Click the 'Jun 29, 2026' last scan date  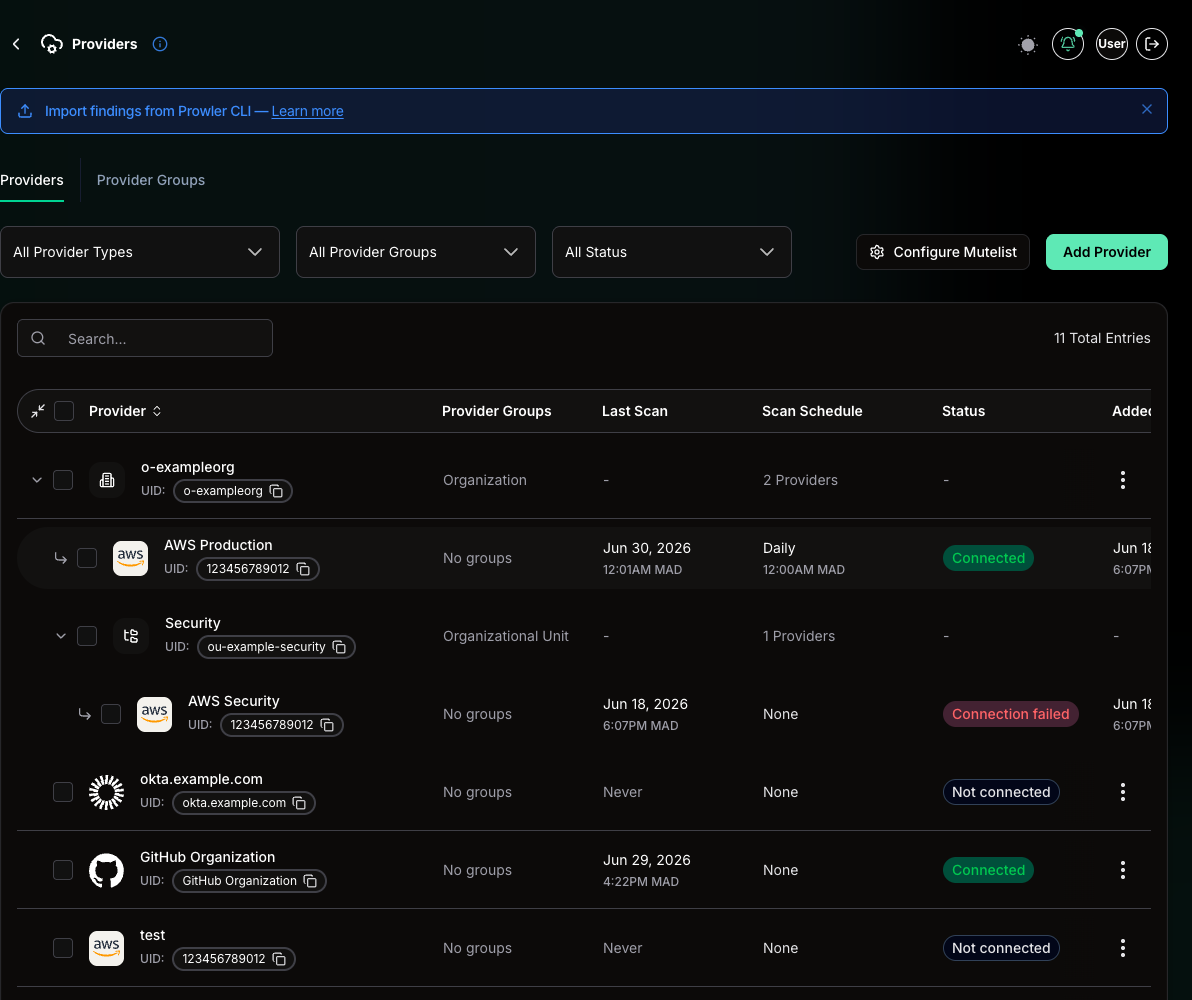[647, 860]
